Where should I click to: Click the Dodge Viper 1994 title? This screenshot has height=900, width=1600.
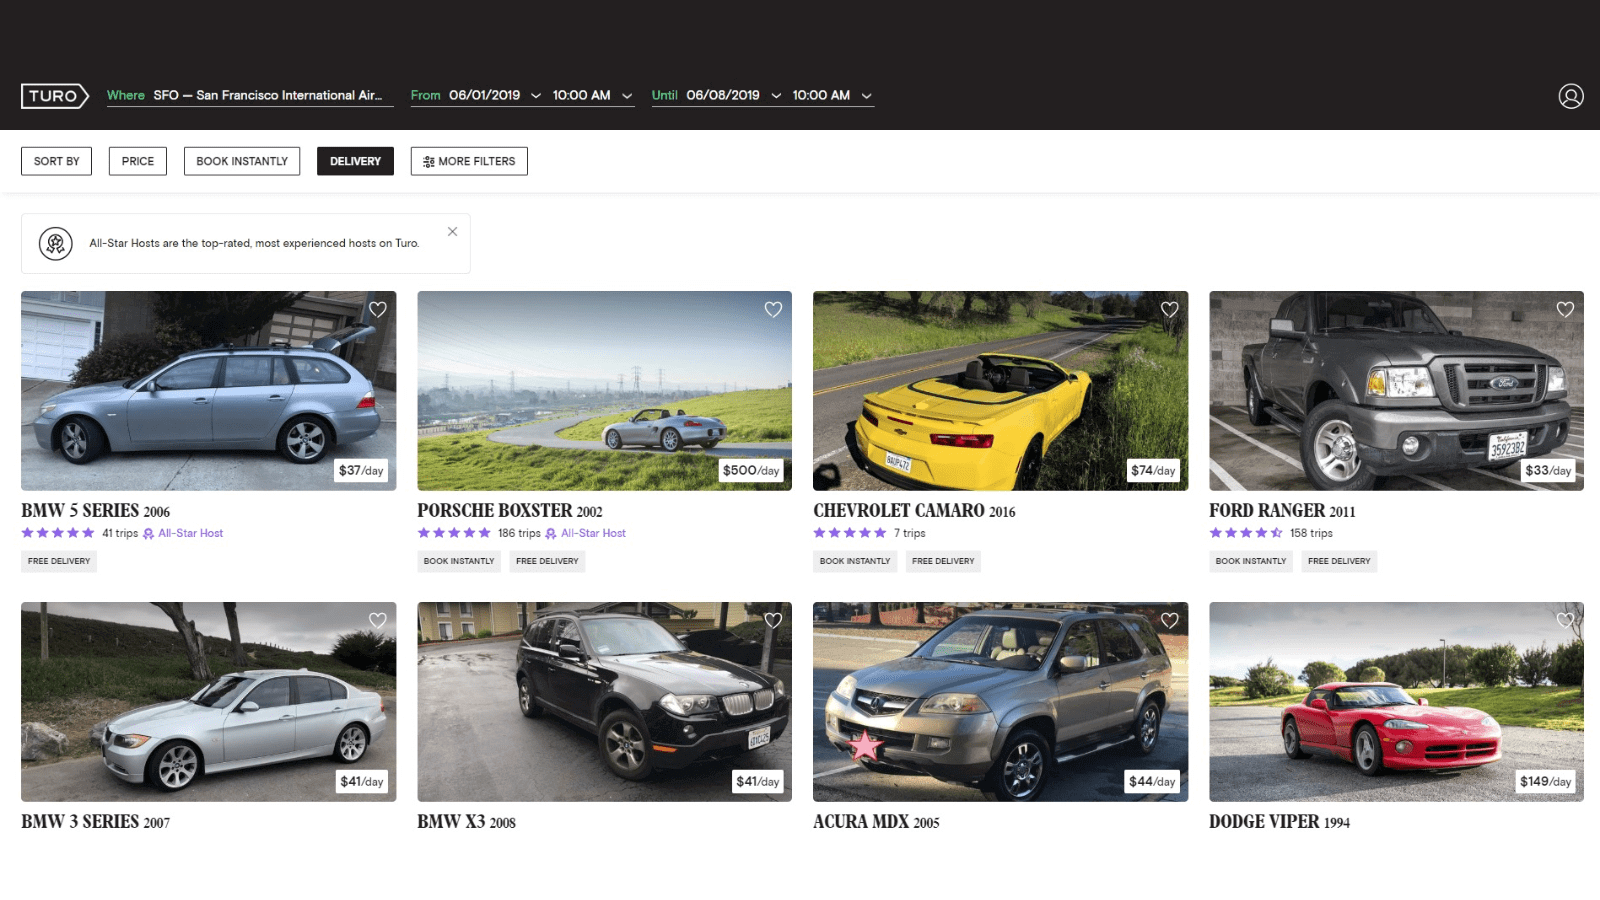pyautogui.click(x=1279, y=822)
